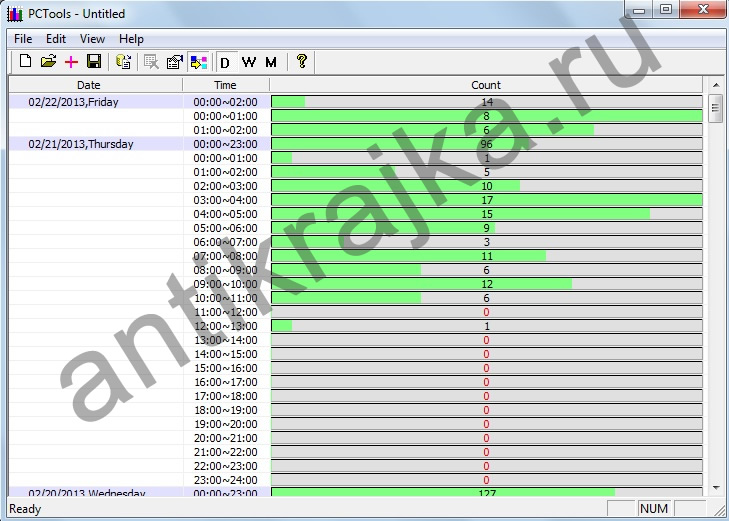Open the Help menu
729x521 pixels.
(131, 39)
